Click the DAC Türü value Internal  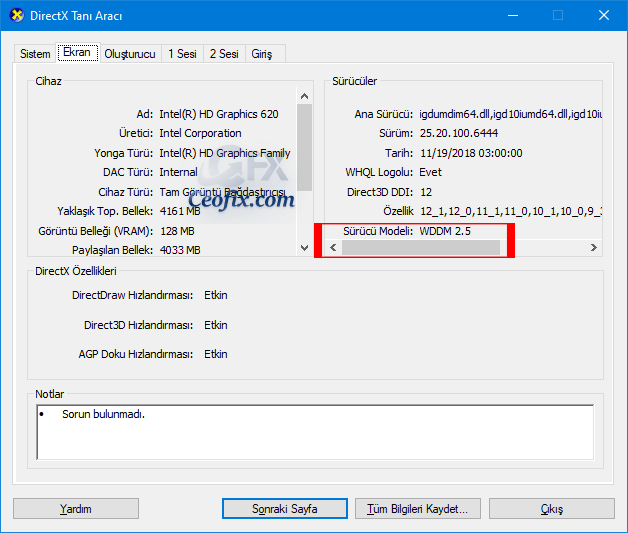pos(178,172)
